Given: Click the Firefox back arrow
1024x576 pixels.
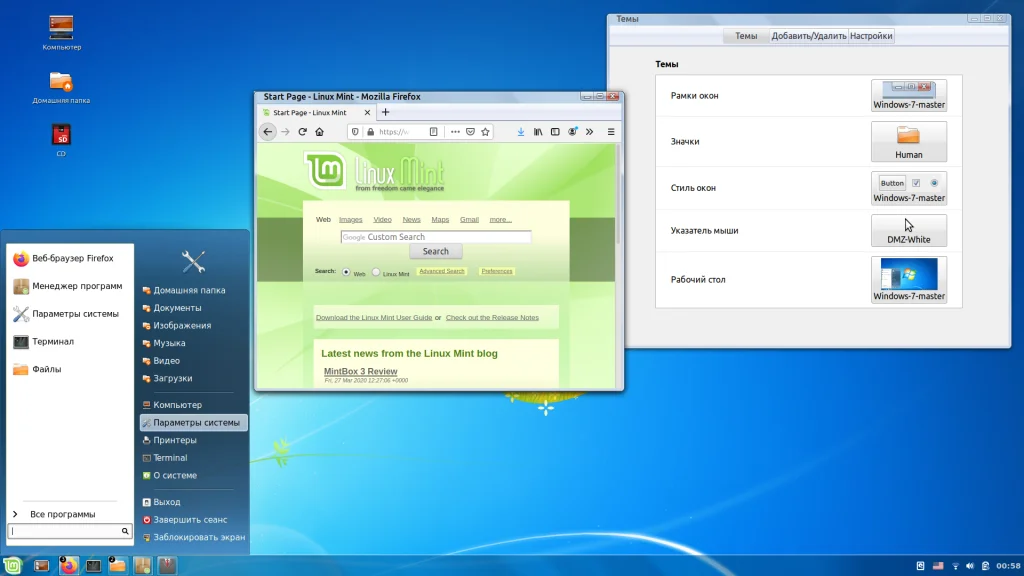Looking at the screenshot, I should tap(268, 132).
